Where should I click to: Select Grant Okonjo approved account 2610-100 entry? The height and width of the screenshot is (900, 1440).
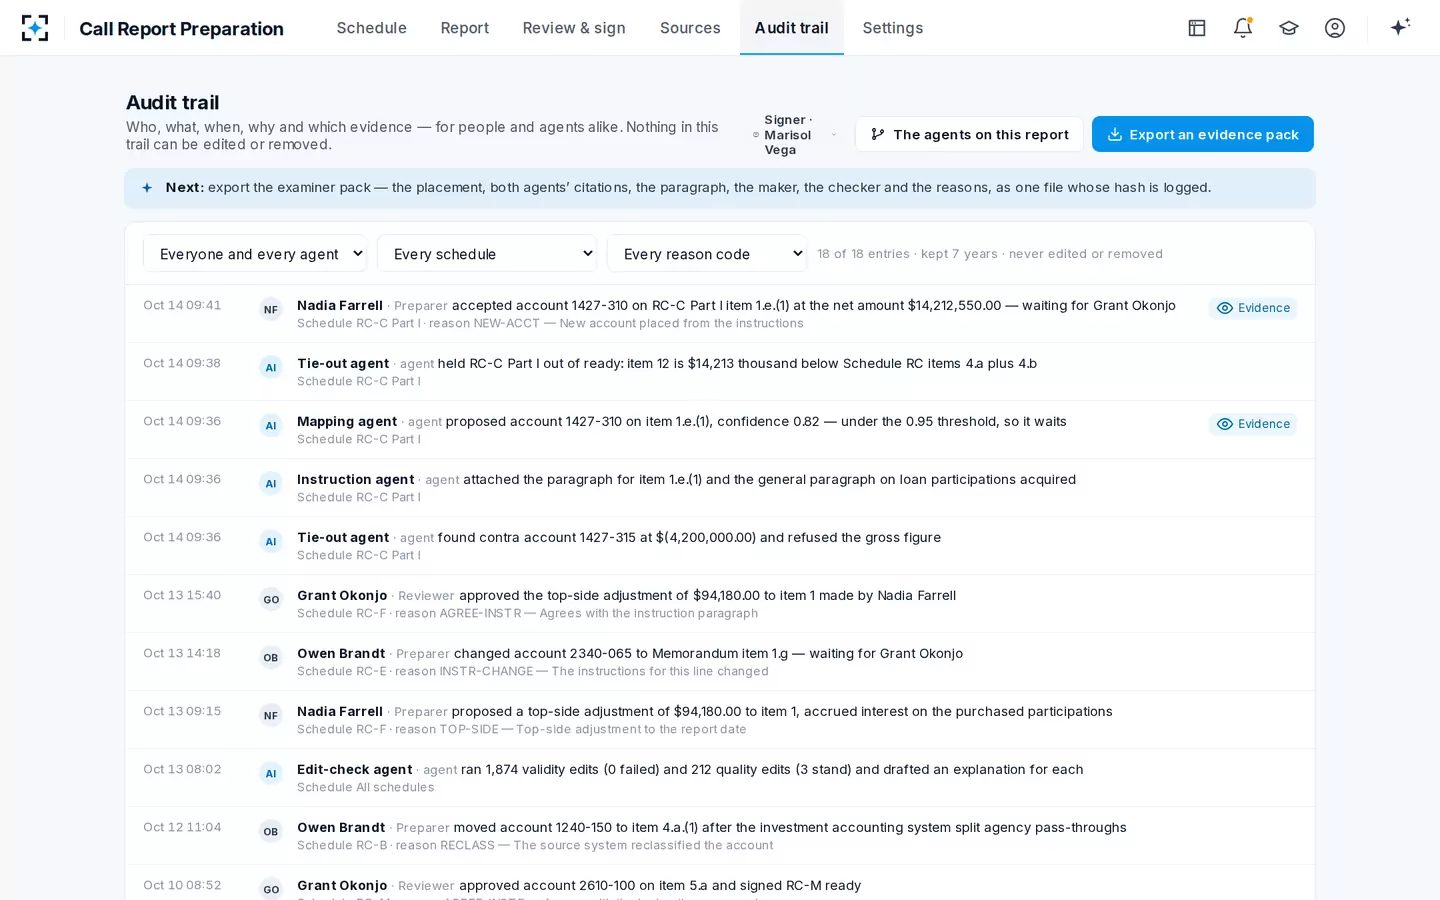click(720, 883)
